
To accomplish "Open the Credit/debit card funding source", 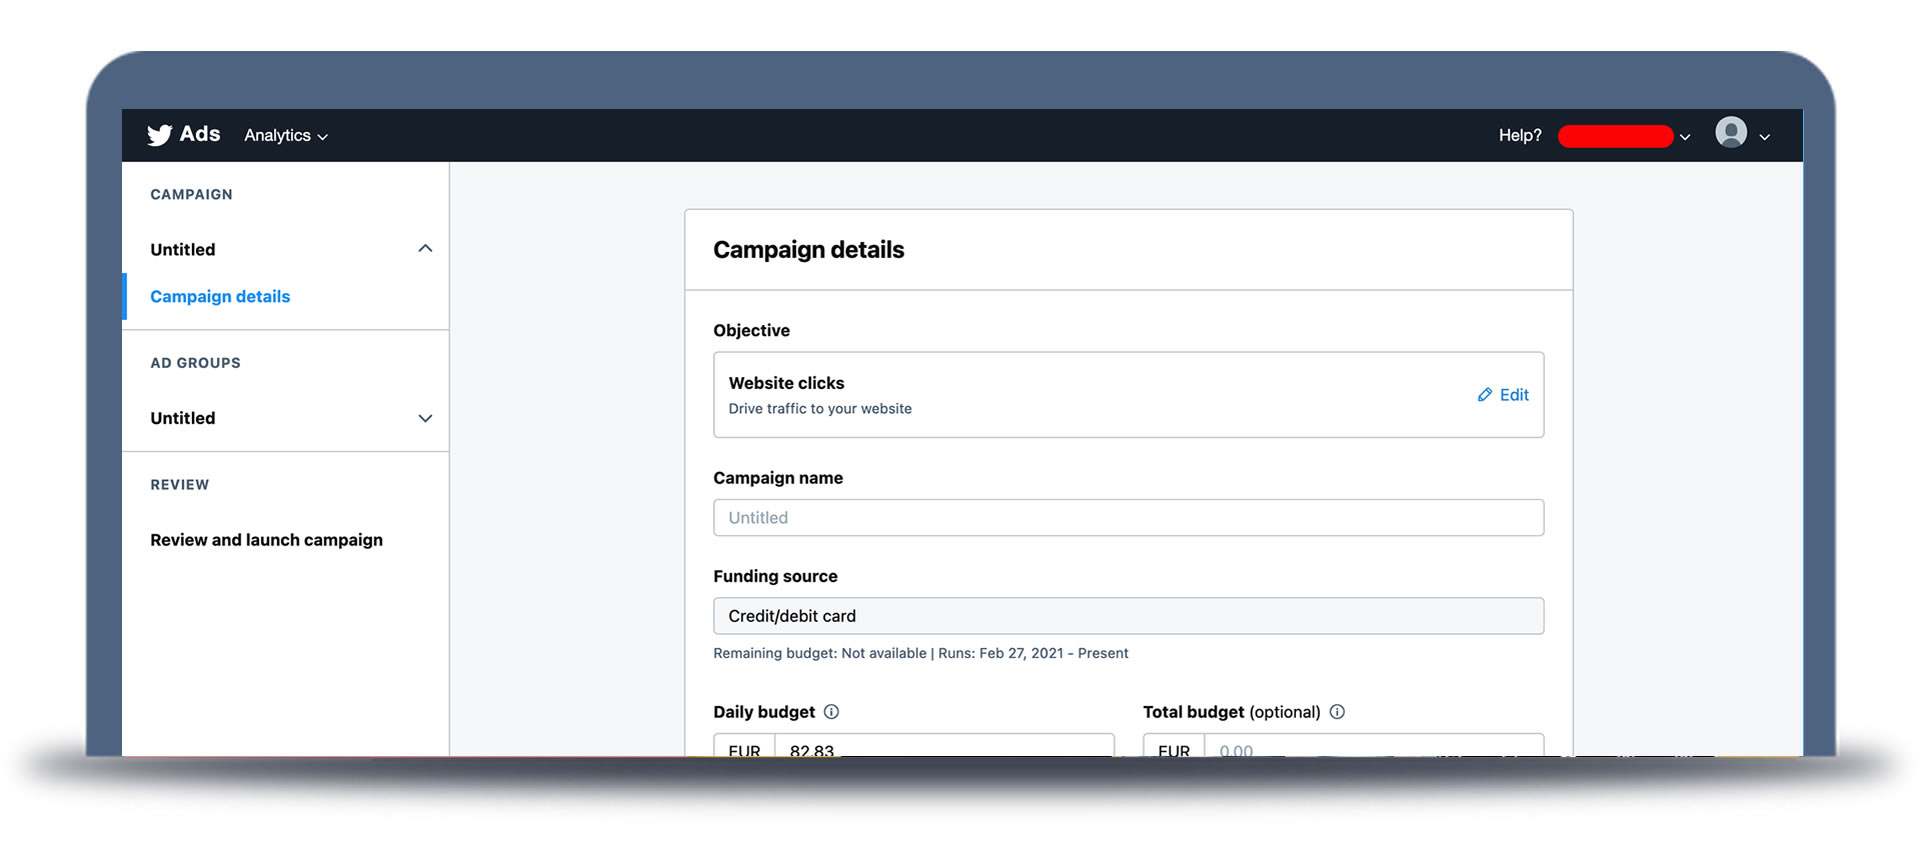I will coord(1128,616).
